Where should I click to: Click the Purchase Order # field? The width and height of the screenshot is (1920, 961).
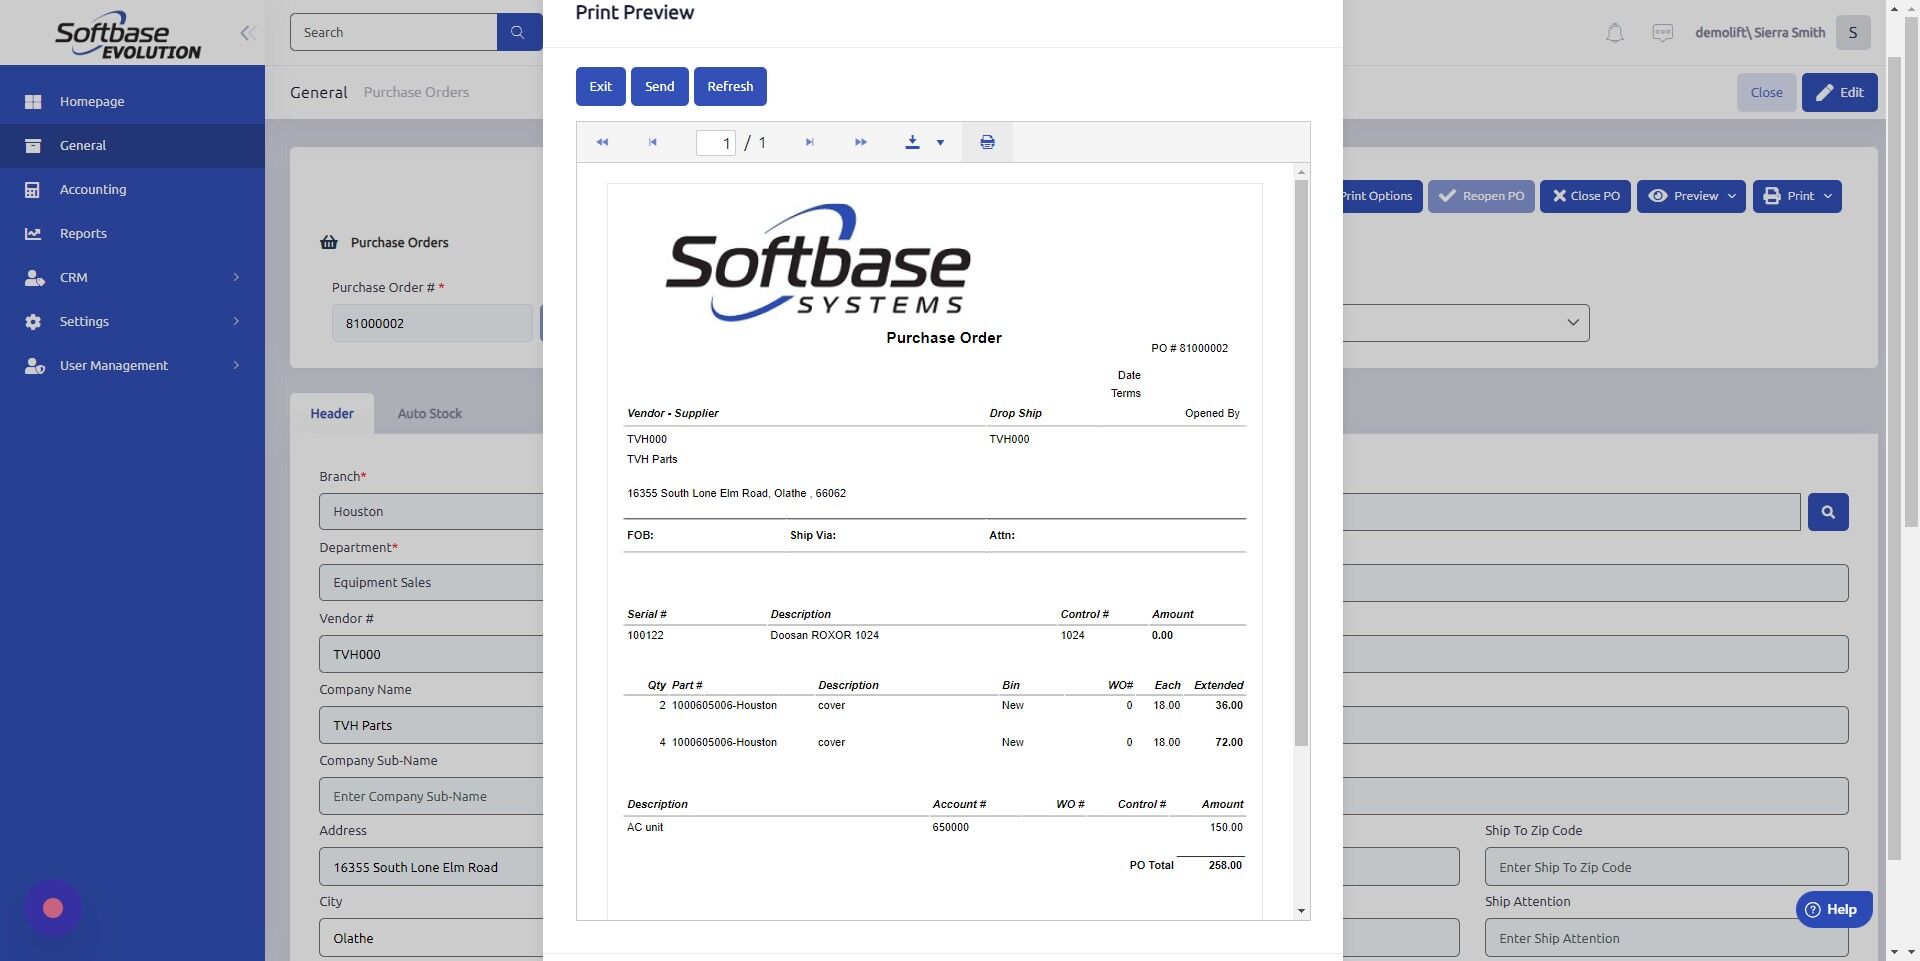coord(432,323)
